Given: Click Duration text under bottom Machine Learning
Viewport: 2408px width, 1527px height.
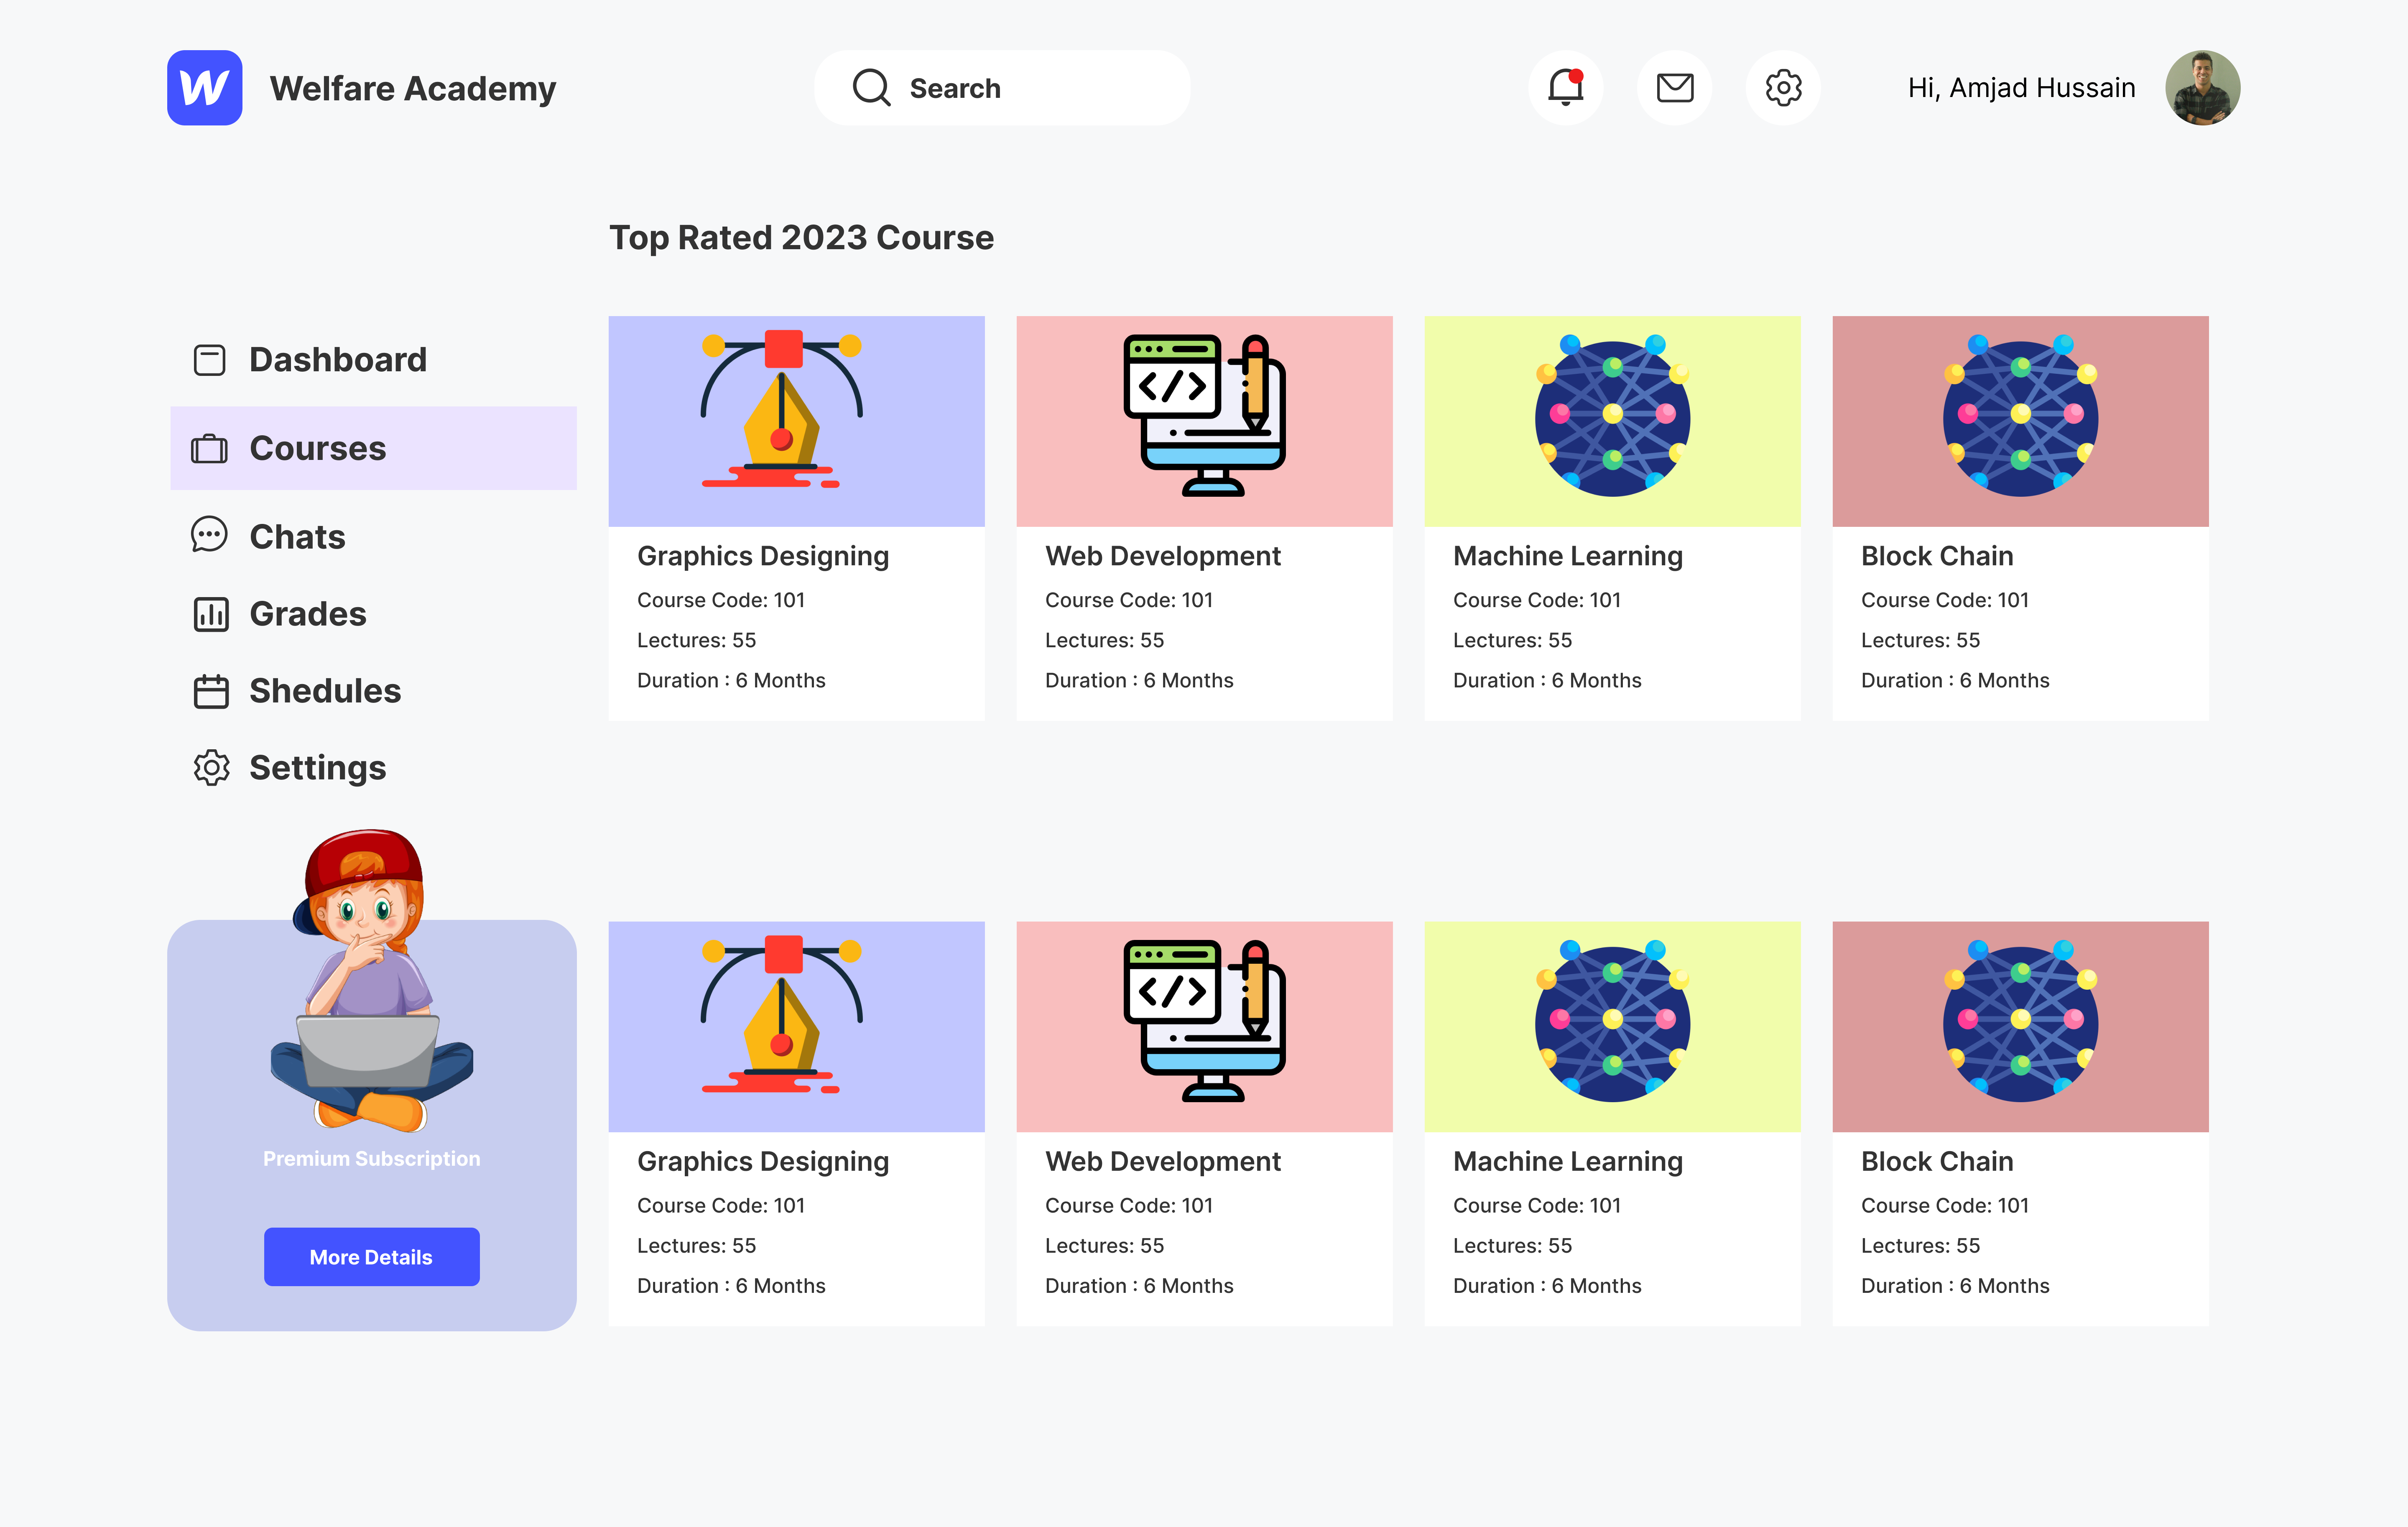Looking at the screenshot, I should click(x=1547, y=1286).
